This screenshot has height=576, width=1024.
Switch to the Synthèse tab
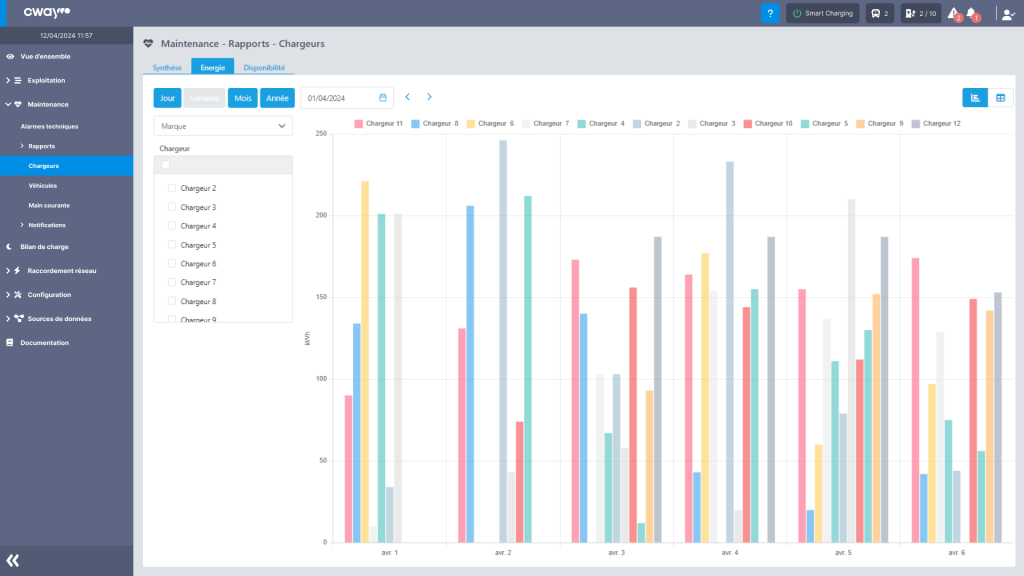tap(167, 67)
